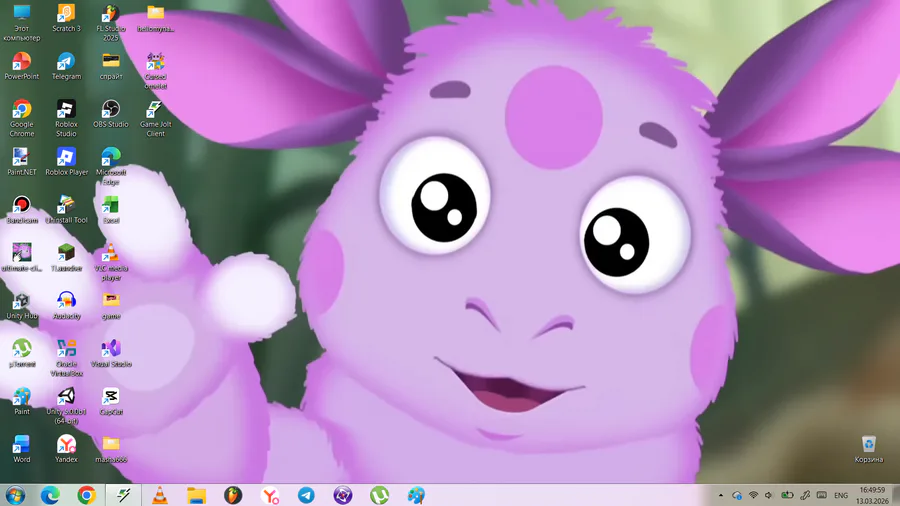Select the Microsoft Edge desktop shortcut
900x506 pixels.
click(x=111, y=166)
